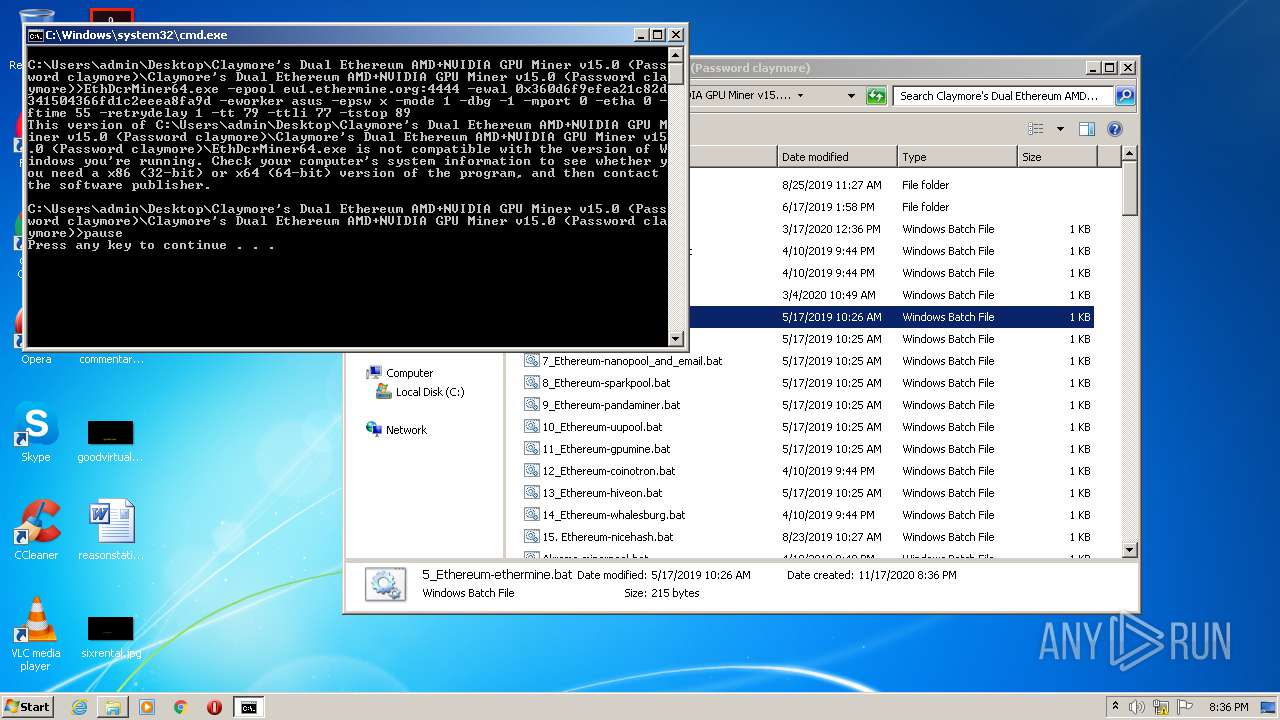1280x720 pixels.
Task: Open the CCleaner desktop shortcut
Action: [x=36, y=530]
